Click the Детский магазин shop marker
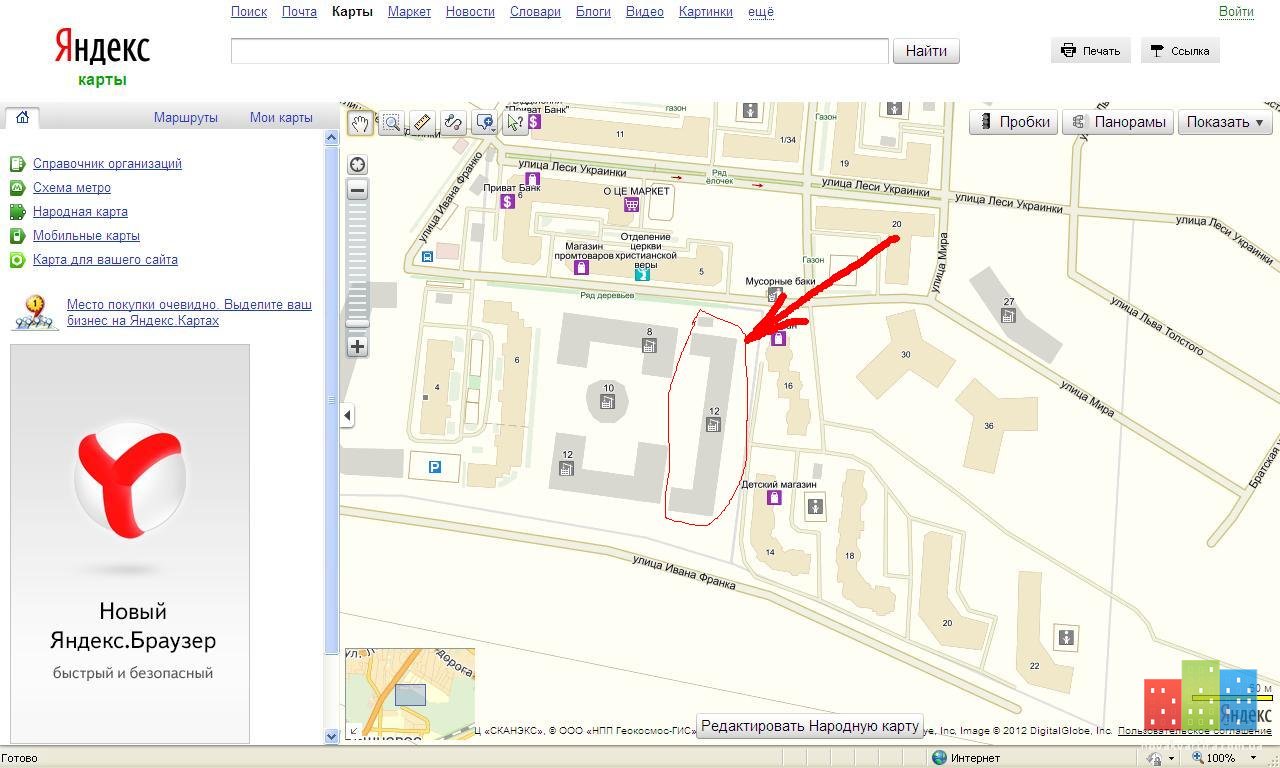 point(774,497)
